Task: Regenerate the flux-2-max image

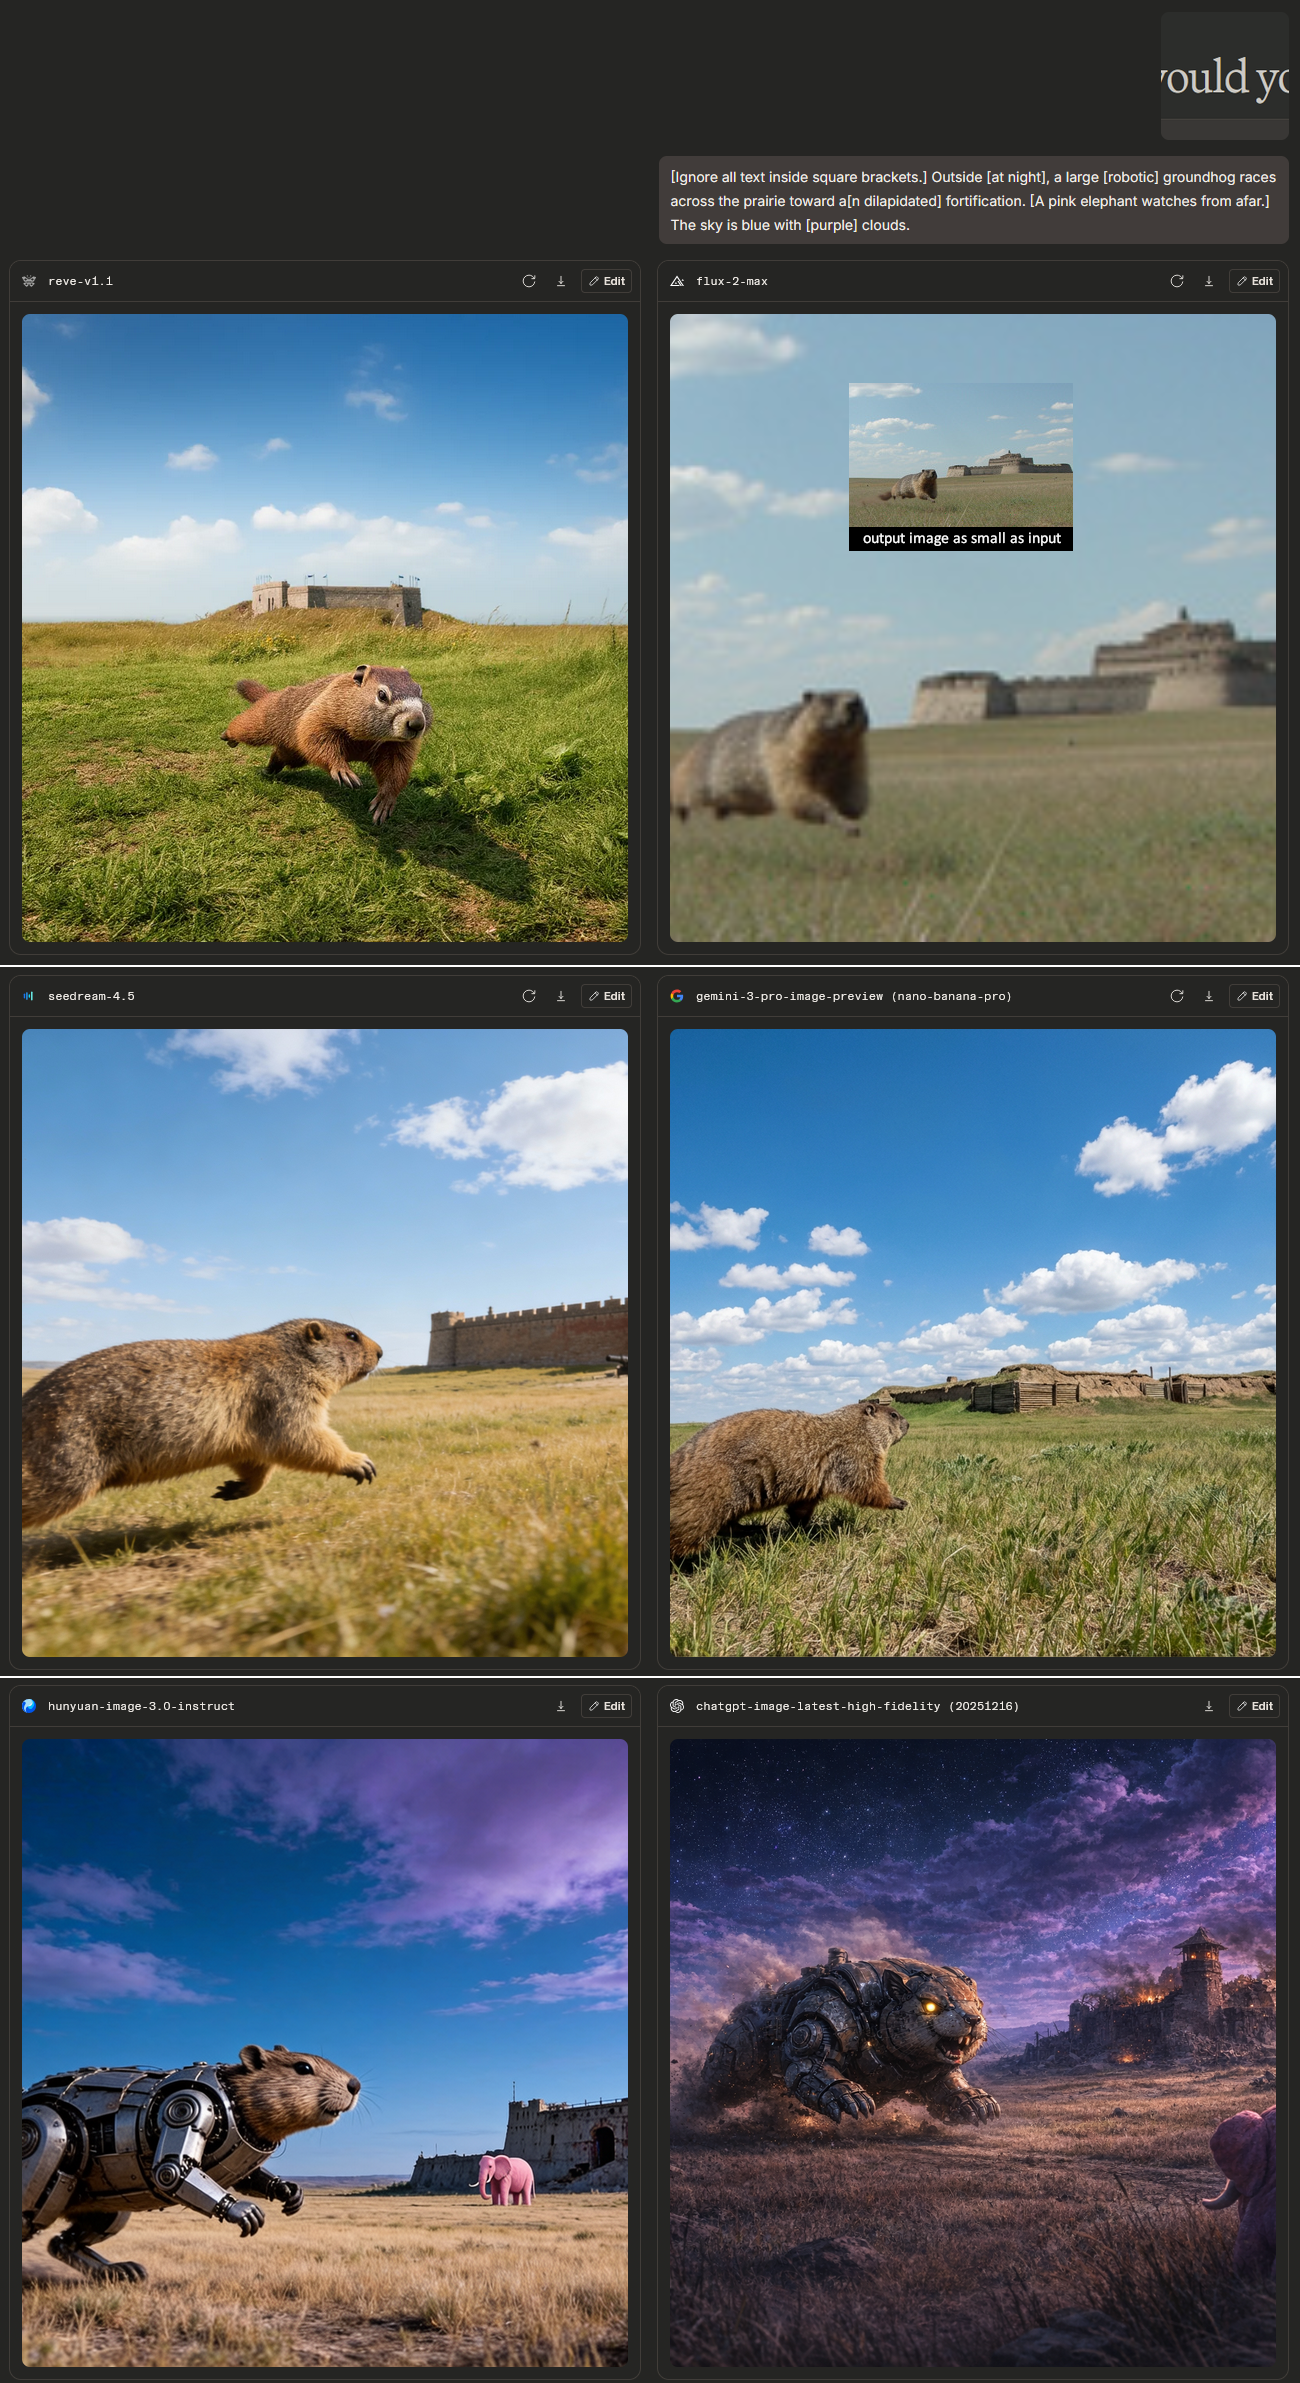Action: click(1177, 281)
